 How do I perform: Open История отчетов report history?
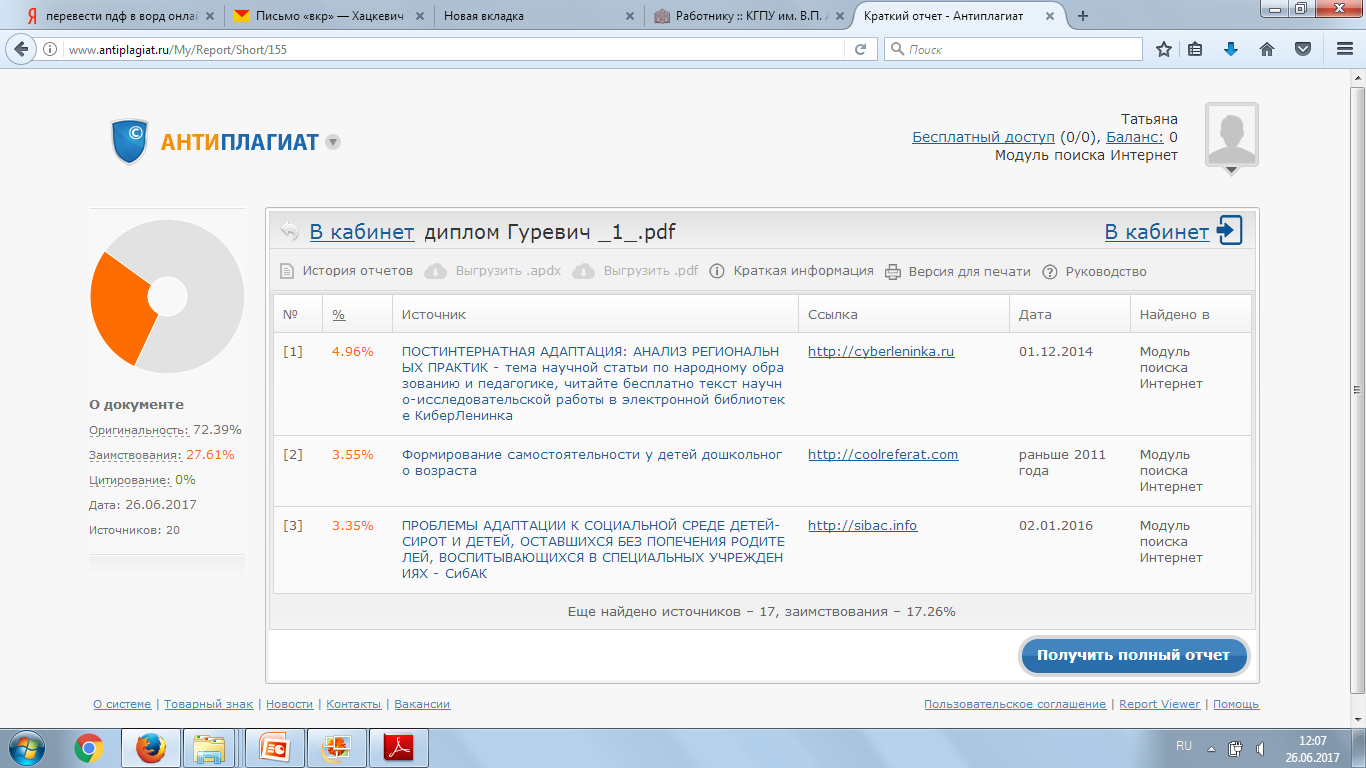pyautogui.click(x=346, y=271)
